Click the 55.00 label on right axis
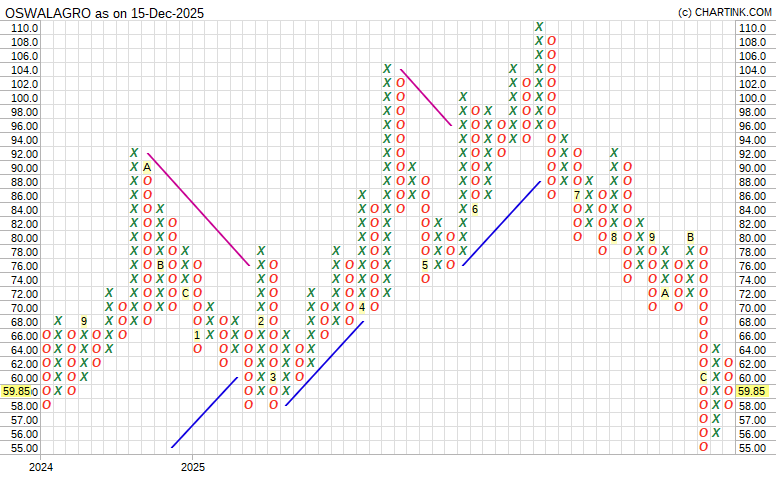This screenshot has height=484, width=778. click(751, 448)
